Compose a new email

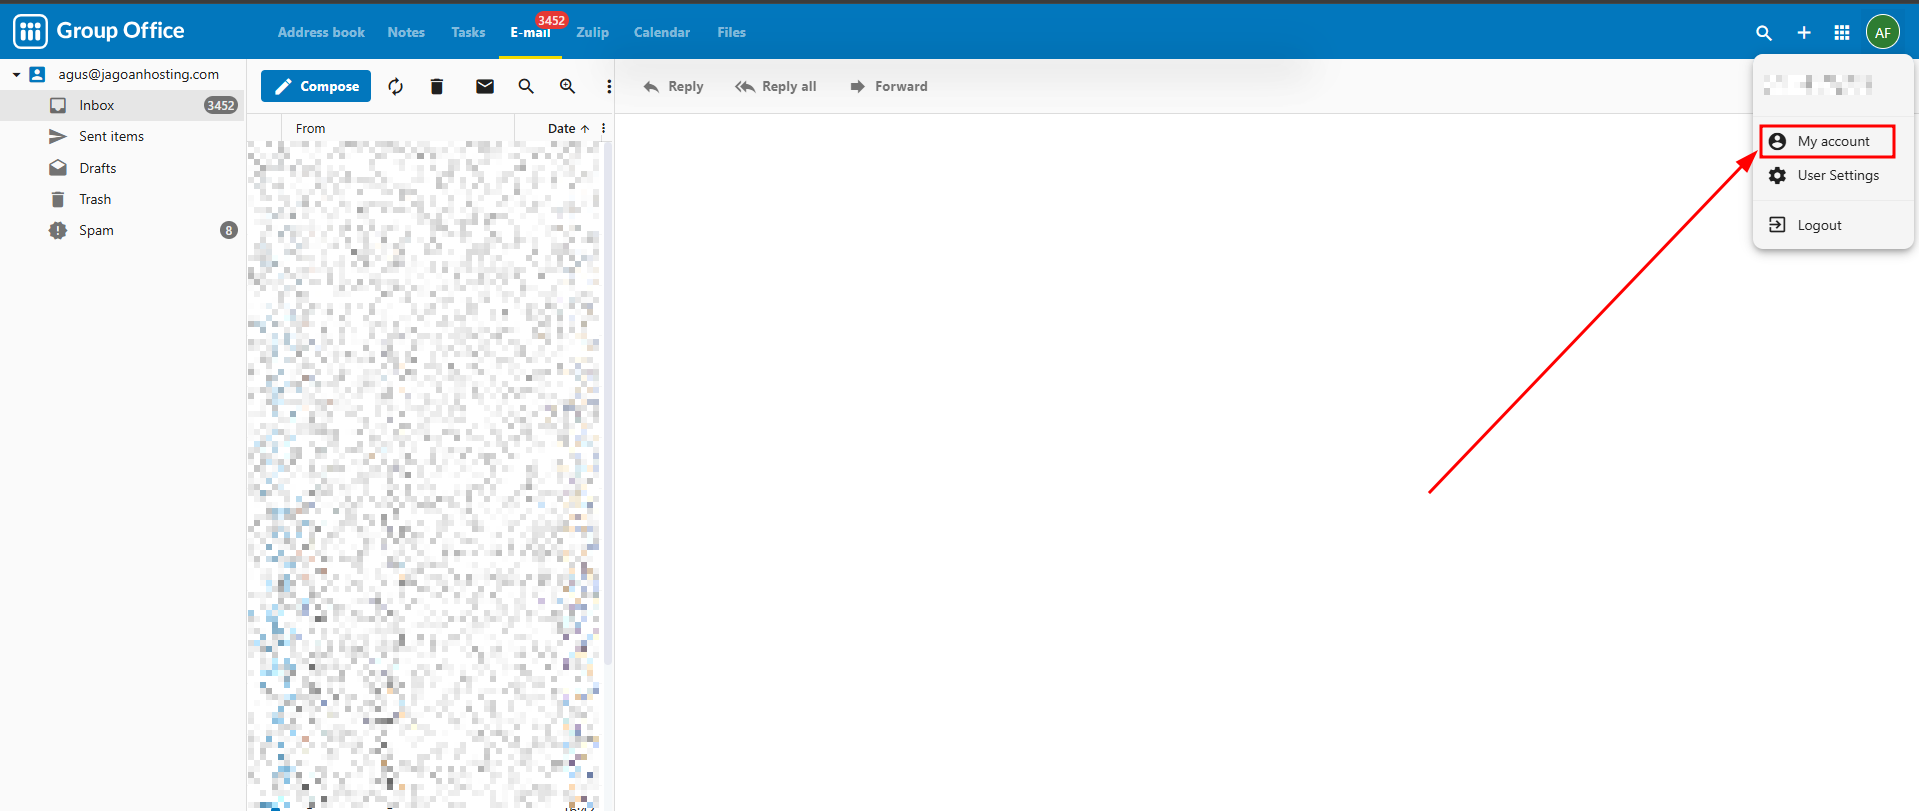(316, 87)
